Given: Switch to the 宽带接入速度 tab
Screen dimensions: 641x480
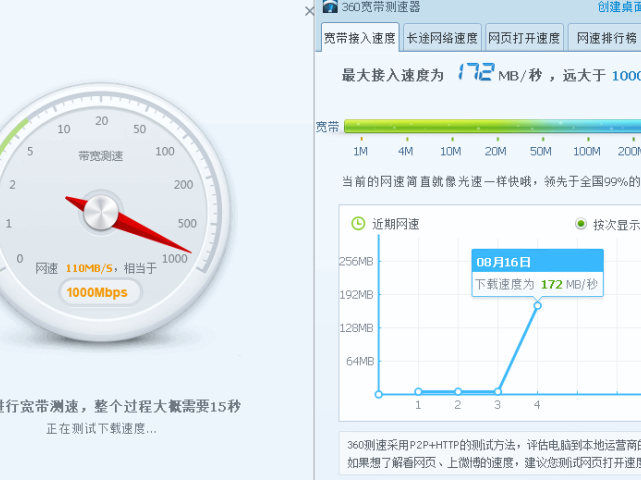Looking at the screenshot, I should [359, 38].
